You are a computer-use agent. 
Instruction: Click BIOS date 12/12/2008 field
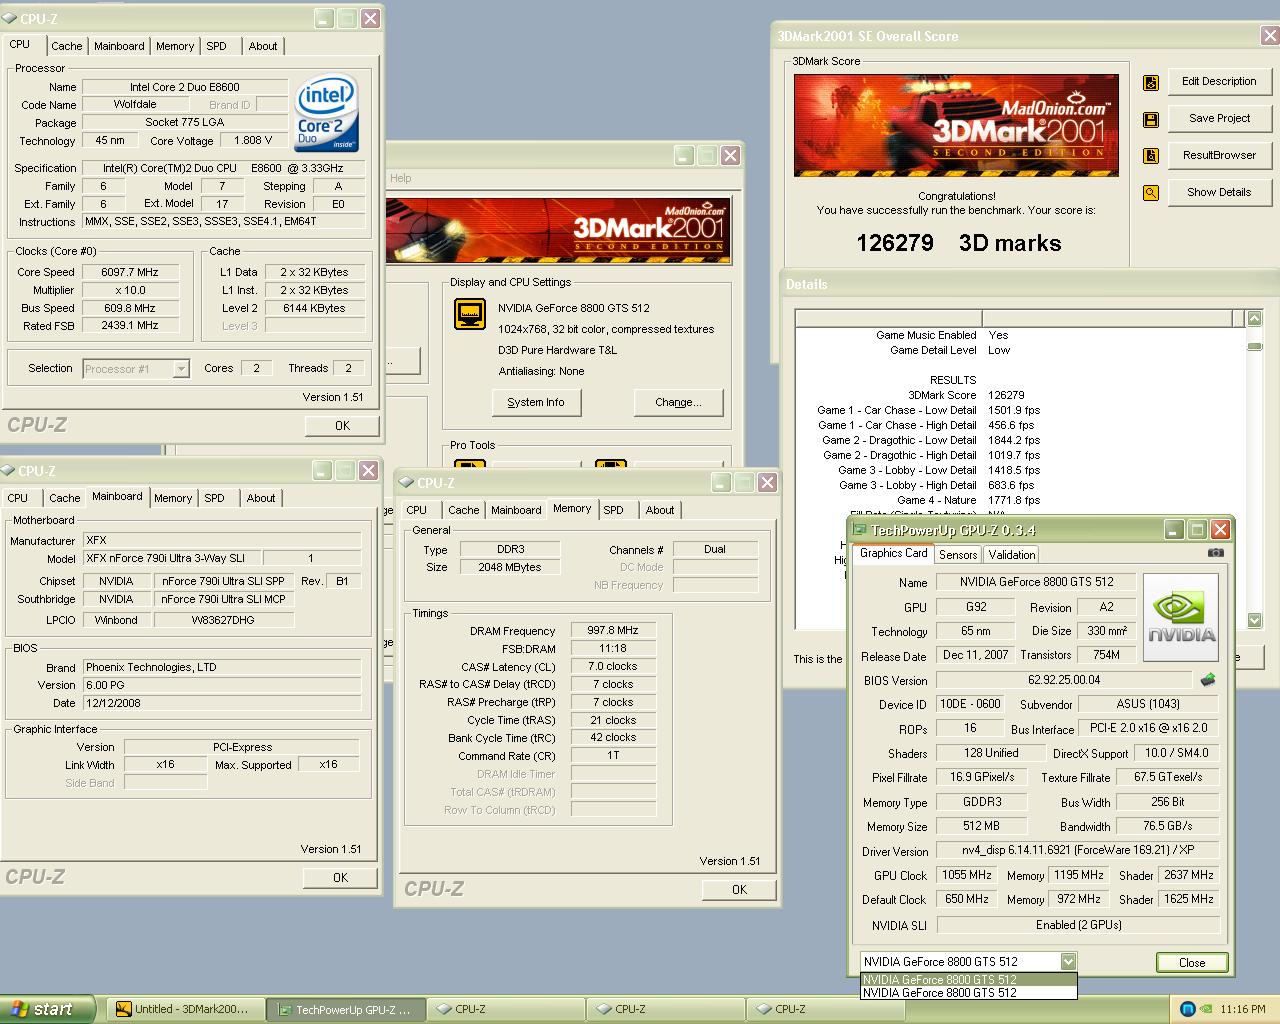tap(221, 703)
